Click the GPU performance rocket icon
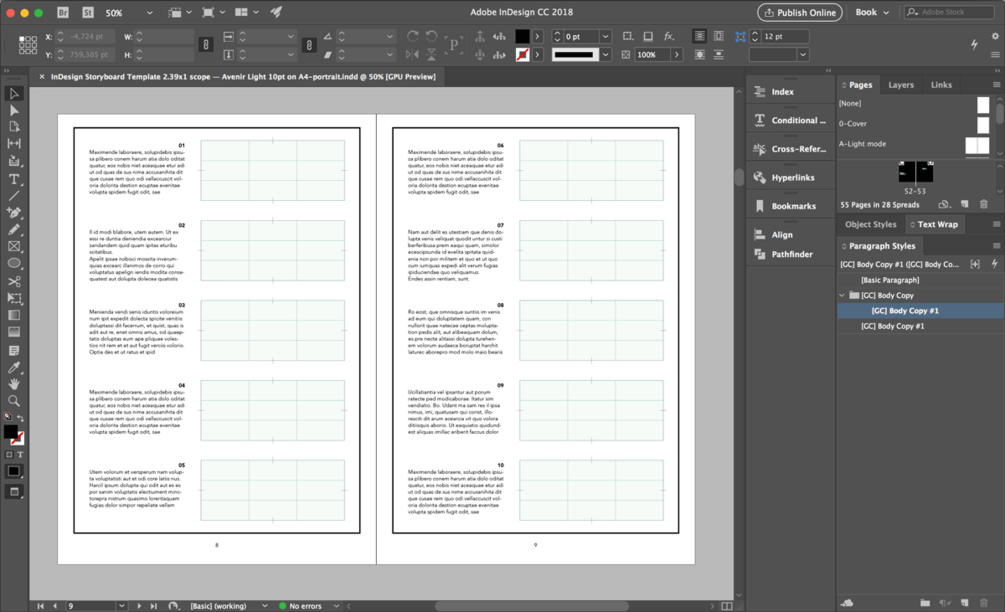This screenshot has height=612, width=1005. tap(276, 12)
